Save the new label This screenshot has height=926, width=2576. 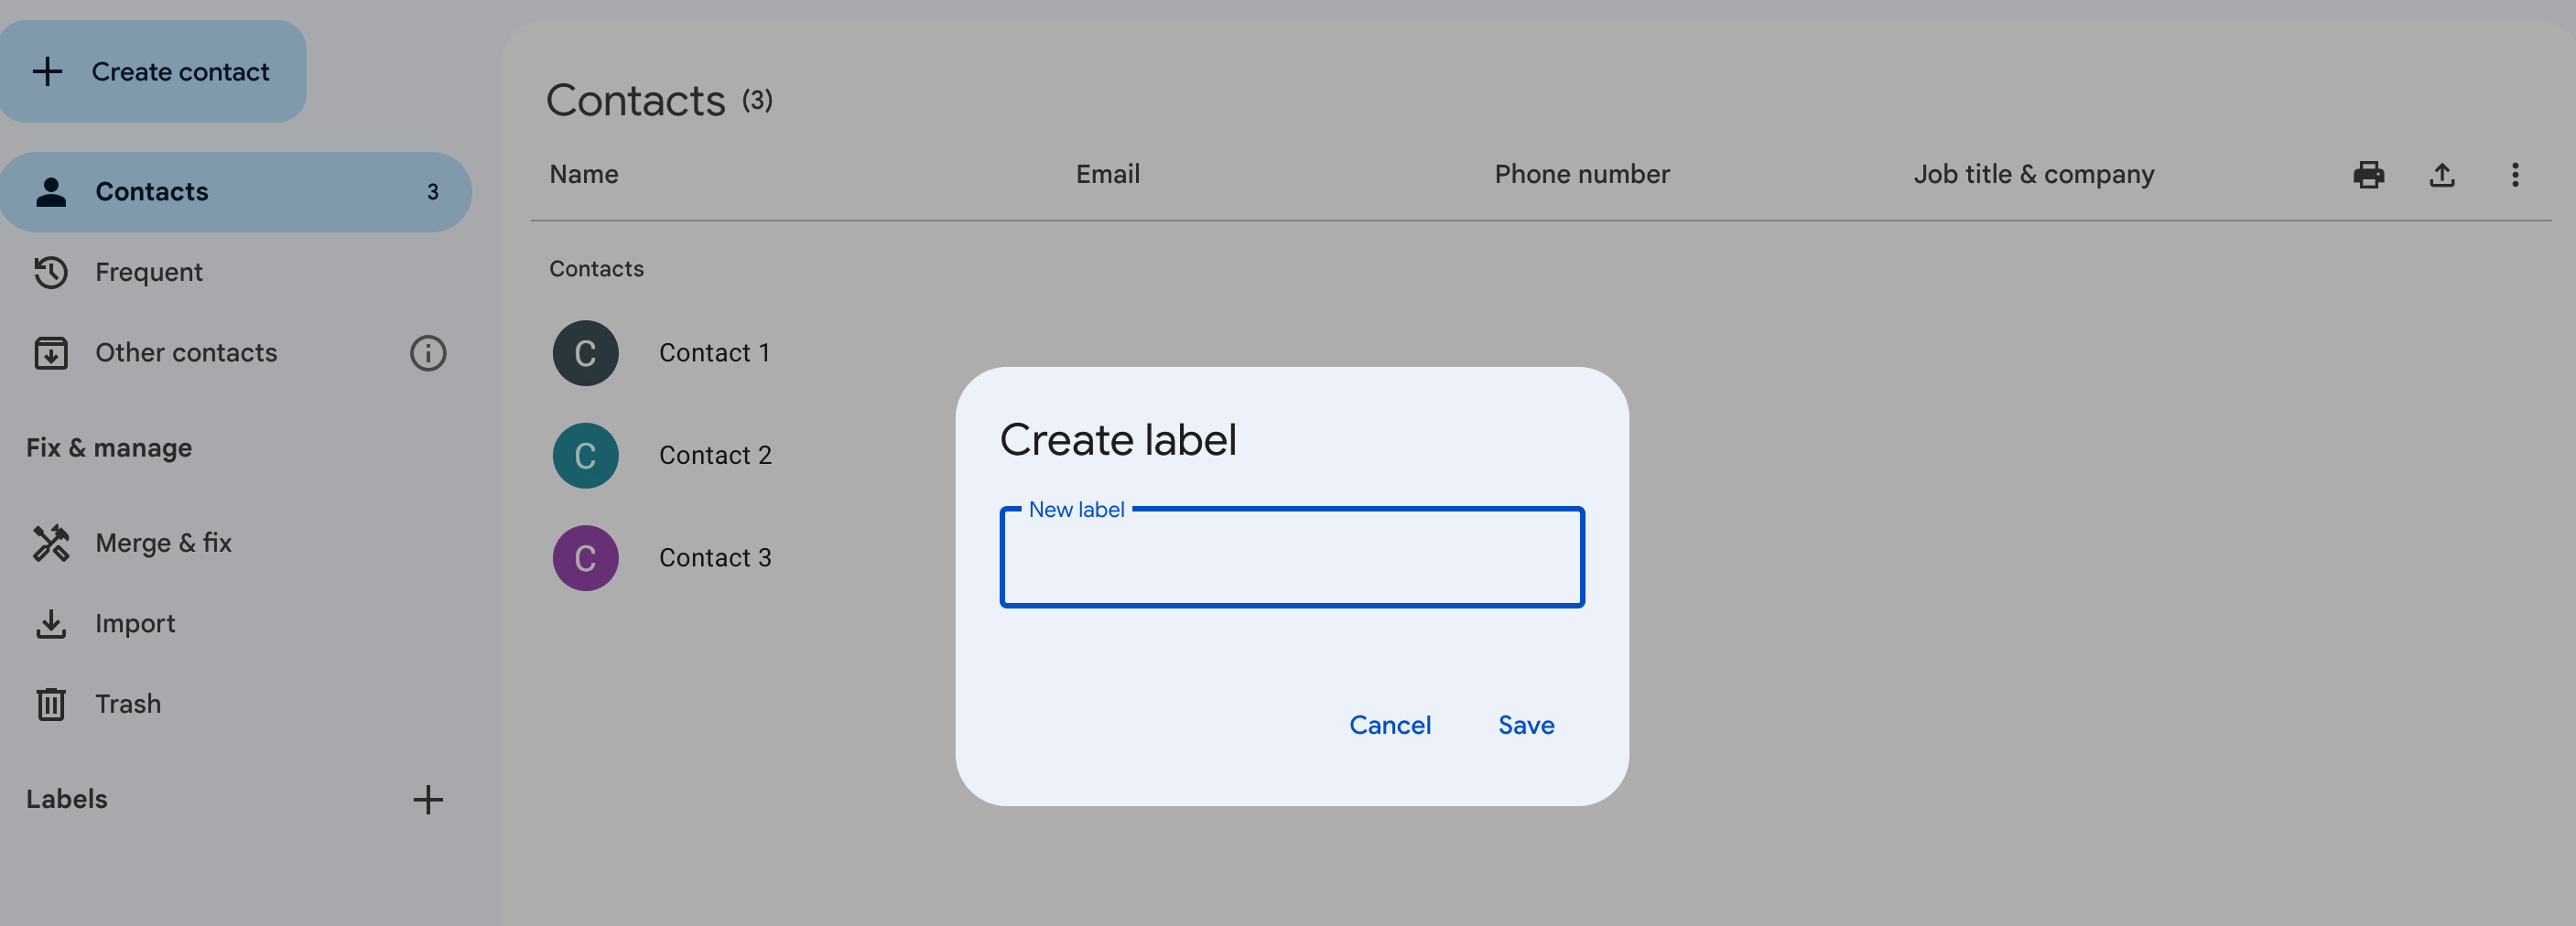(x=1525, y=725)
